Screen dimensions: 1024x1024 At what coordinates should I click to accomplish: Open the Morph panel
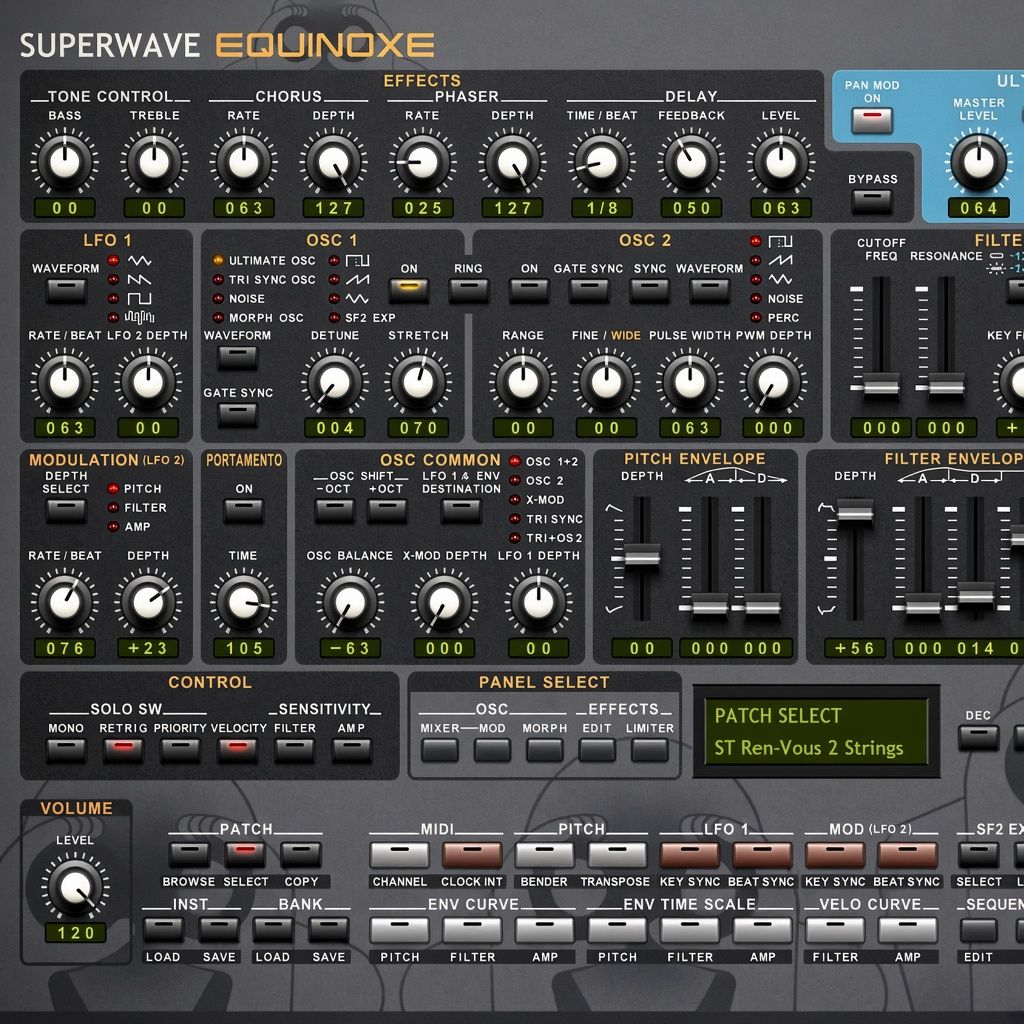pos(545,750)
